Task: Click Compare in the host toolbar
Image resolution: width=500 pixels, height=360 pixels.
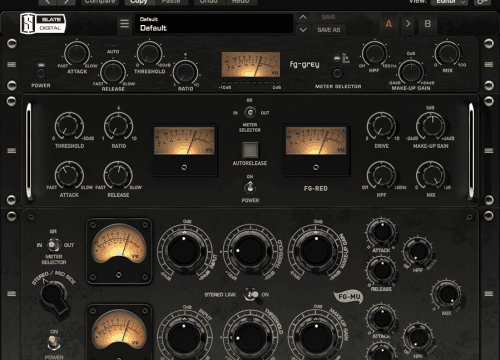Action: pyautogui.click(x=100, y=2)
